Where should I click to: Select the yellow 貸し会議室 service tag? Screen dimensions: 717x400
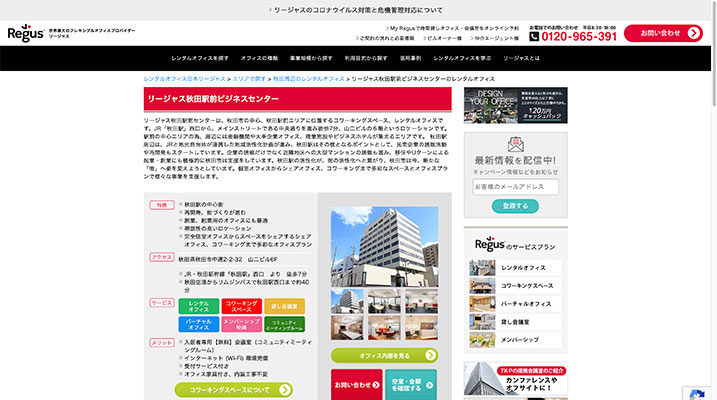click(284, 306)
